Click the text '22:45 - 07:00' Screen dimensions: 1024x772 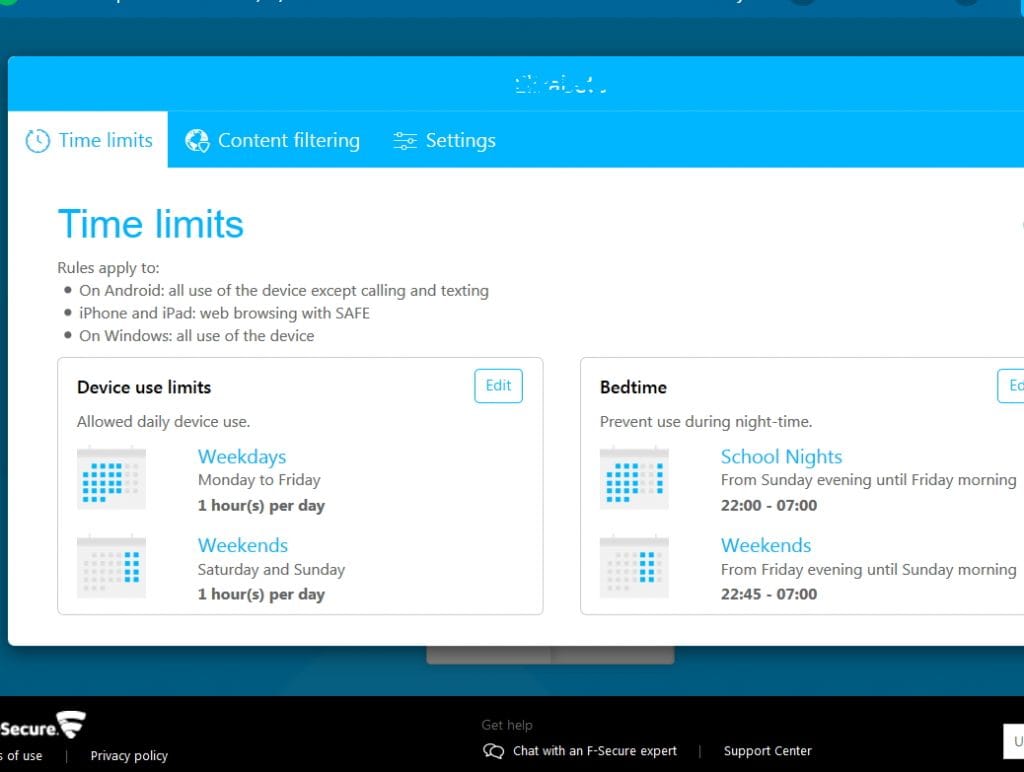click(769, 594)
